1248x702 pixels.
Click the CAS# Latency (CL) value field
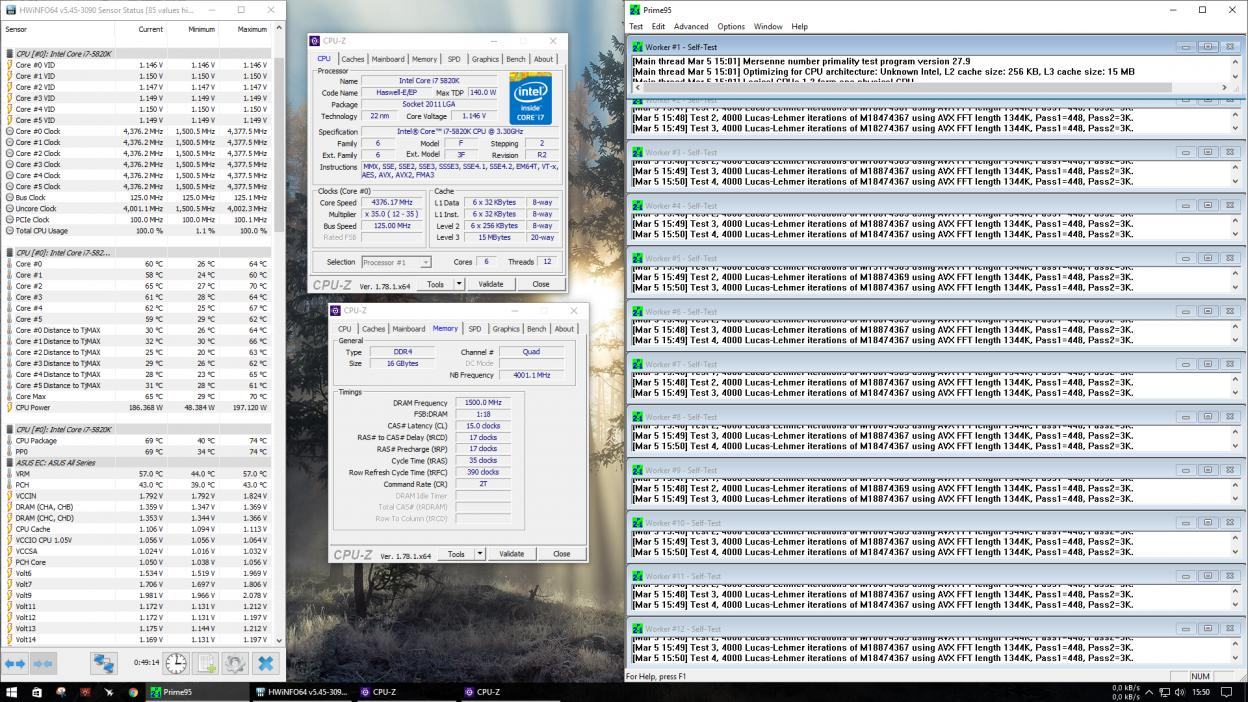[482, 426]
